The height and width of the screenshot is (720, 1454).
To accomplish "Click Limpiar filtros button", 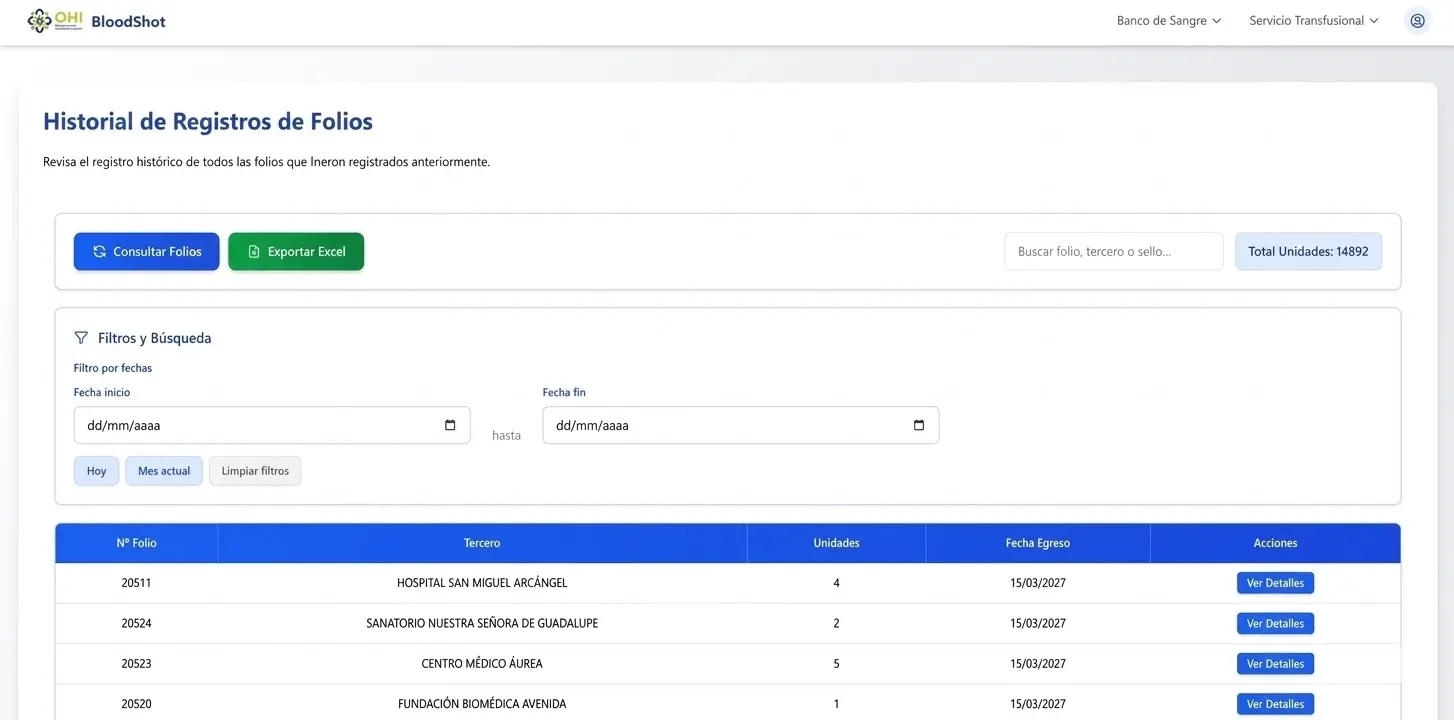I will click(x=255, y=471).
